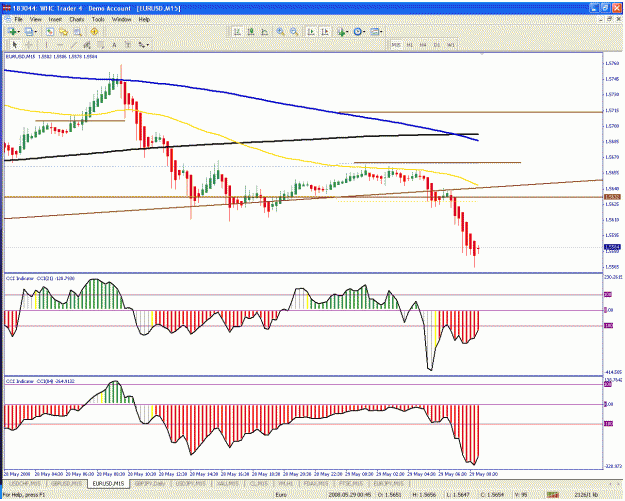The height and width of the screenshot is (501, 625).
Task: Click the current price label on price axis
Action: click(612, 247)
